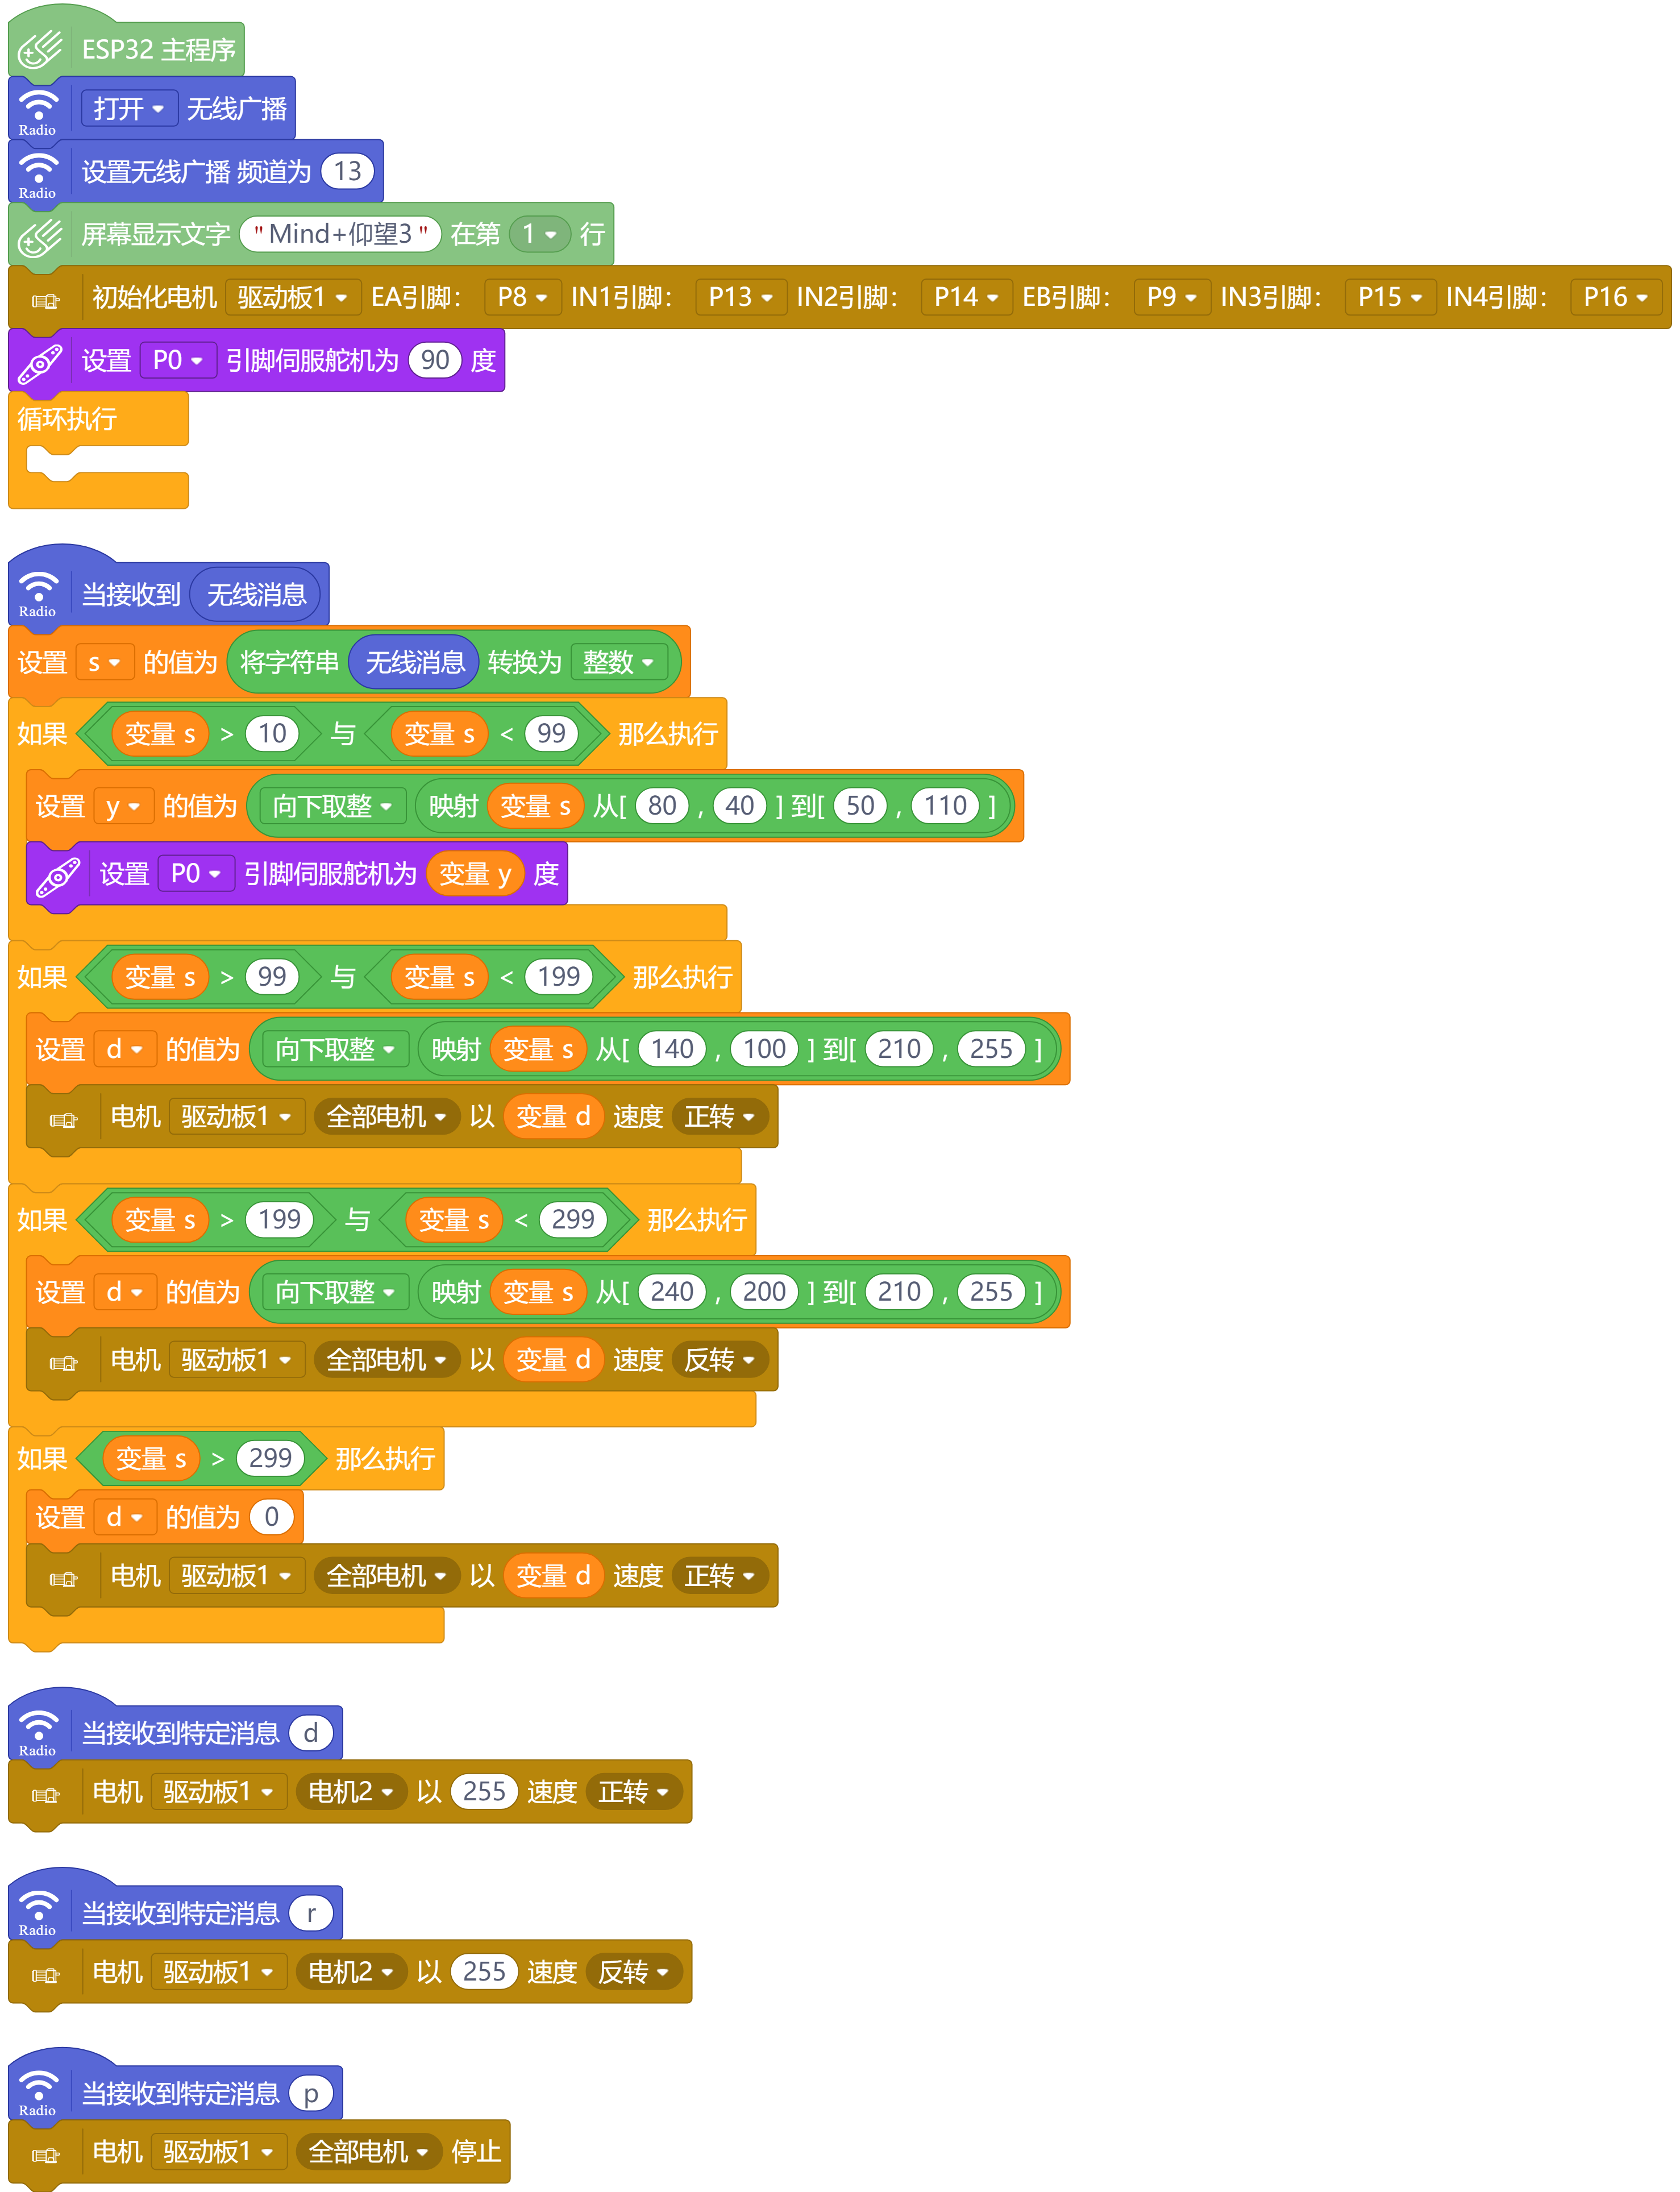Open the IN3 pin P15 dropdown
This screenshot has height=2192, width=1680.
[1390, 298]
